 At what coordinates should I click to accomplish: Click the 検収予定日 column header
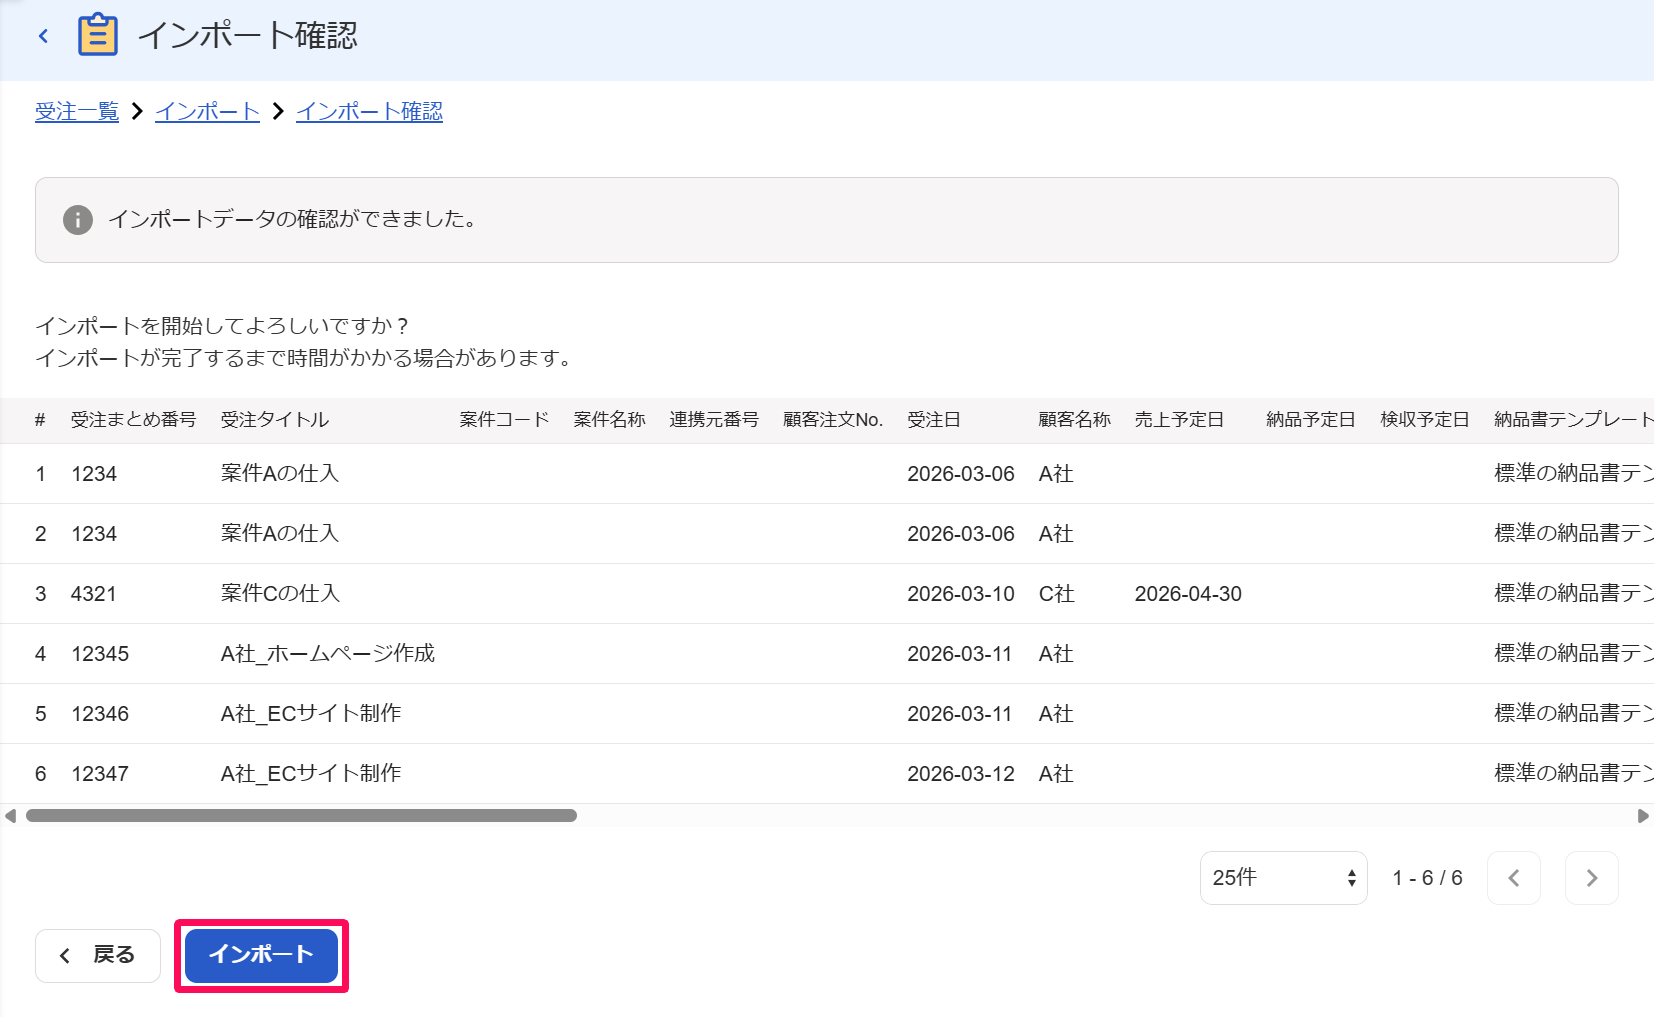pyautogui.click(x=1425, y=420)
